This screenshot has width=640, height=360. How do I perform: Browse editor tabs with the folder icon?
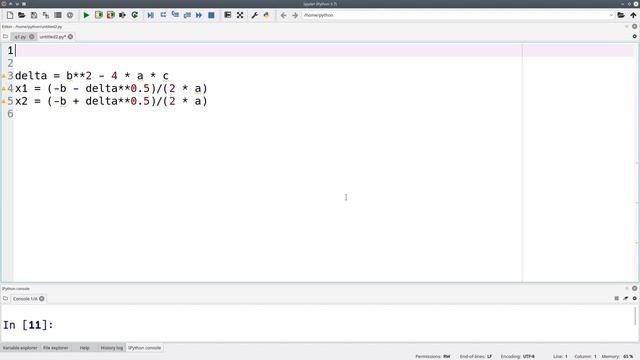[5, 36]
